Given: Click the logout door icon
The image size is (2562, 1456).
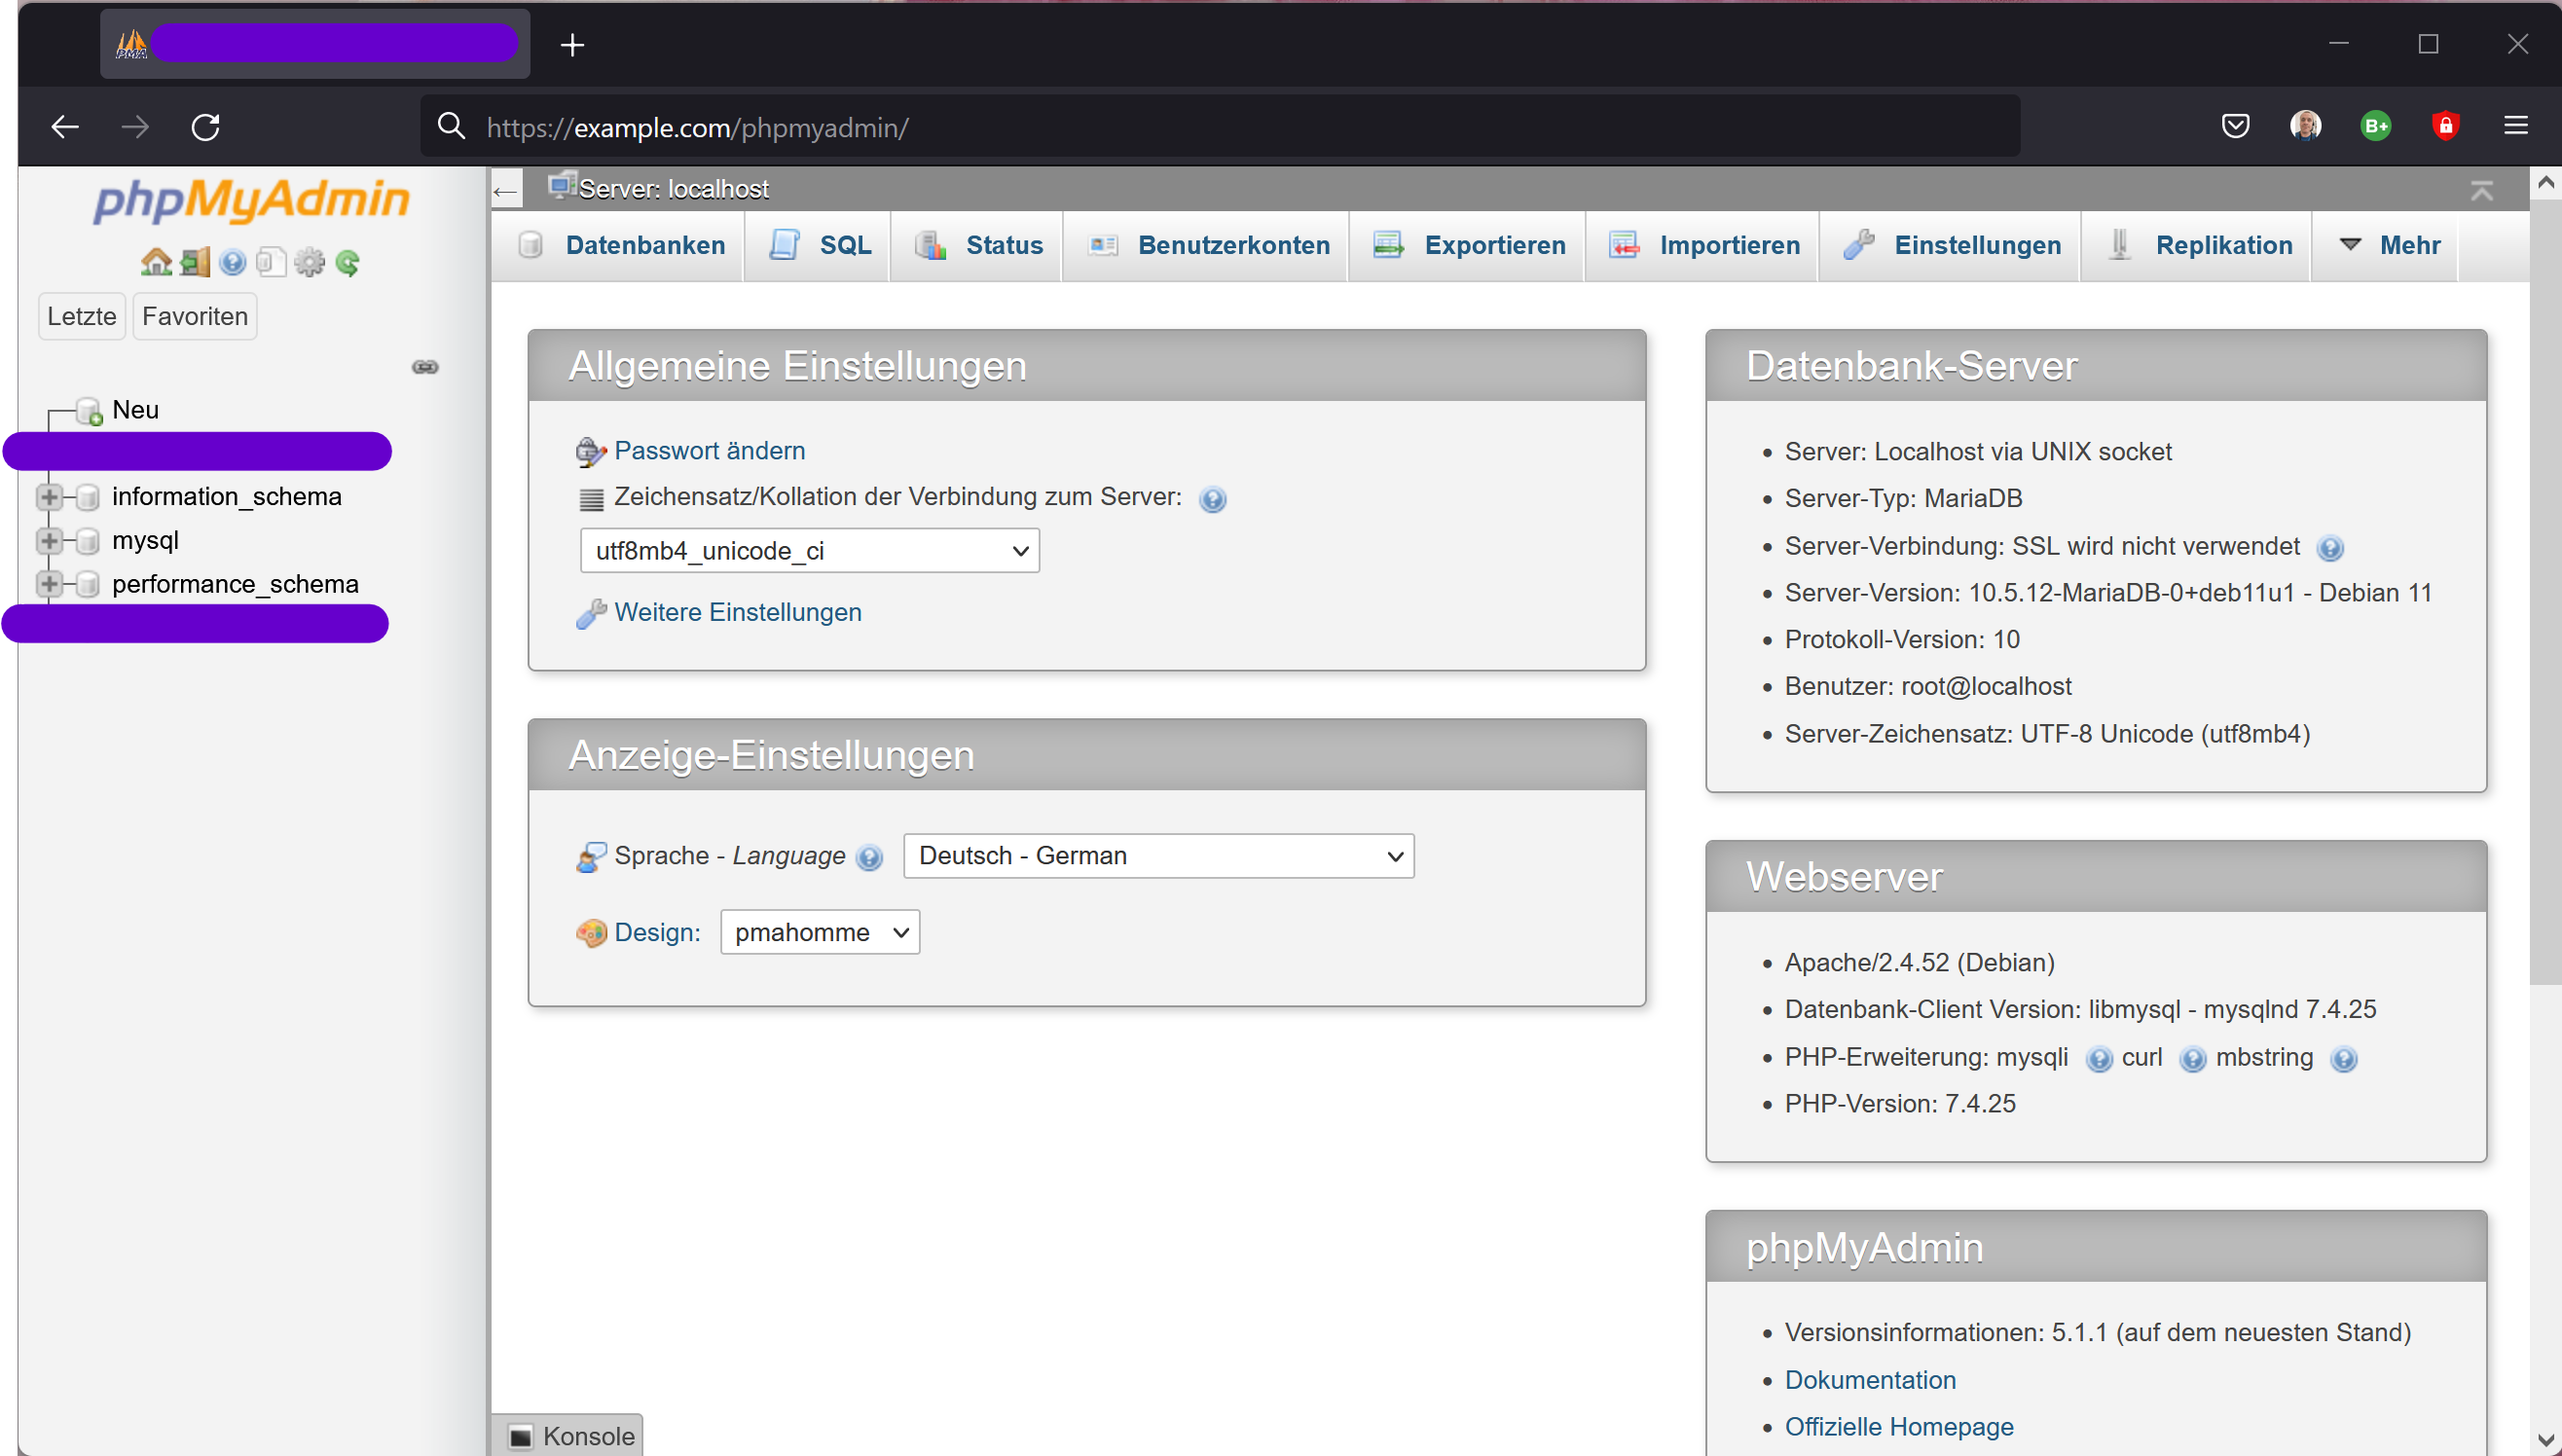Looking at the screenshot, I should (x=195, y=262).
